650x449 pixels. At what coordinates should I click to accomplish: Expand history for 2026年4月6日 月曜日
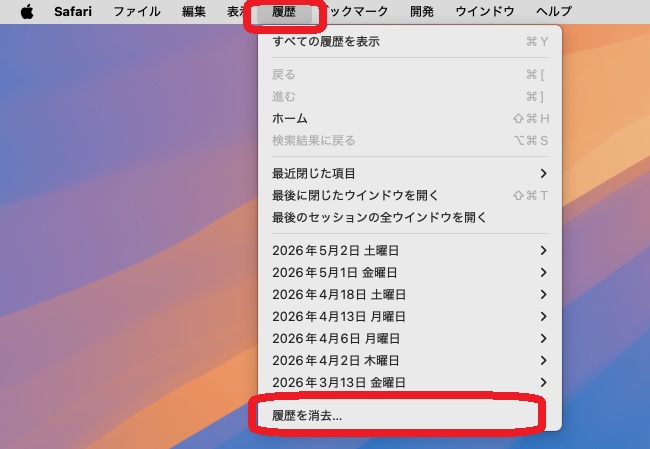pos(410,338)
